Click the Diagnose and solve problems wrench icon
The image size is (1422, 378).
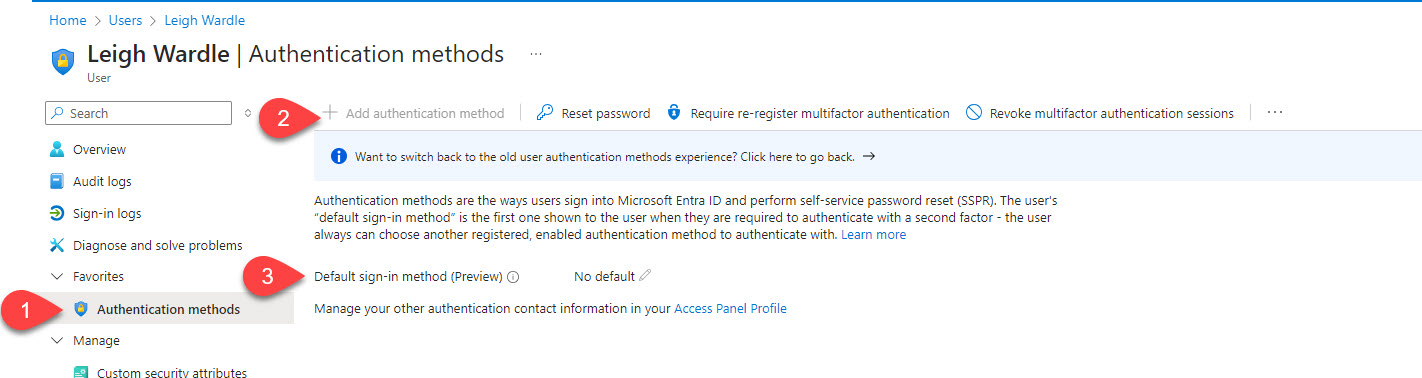(x=57, y=245)
